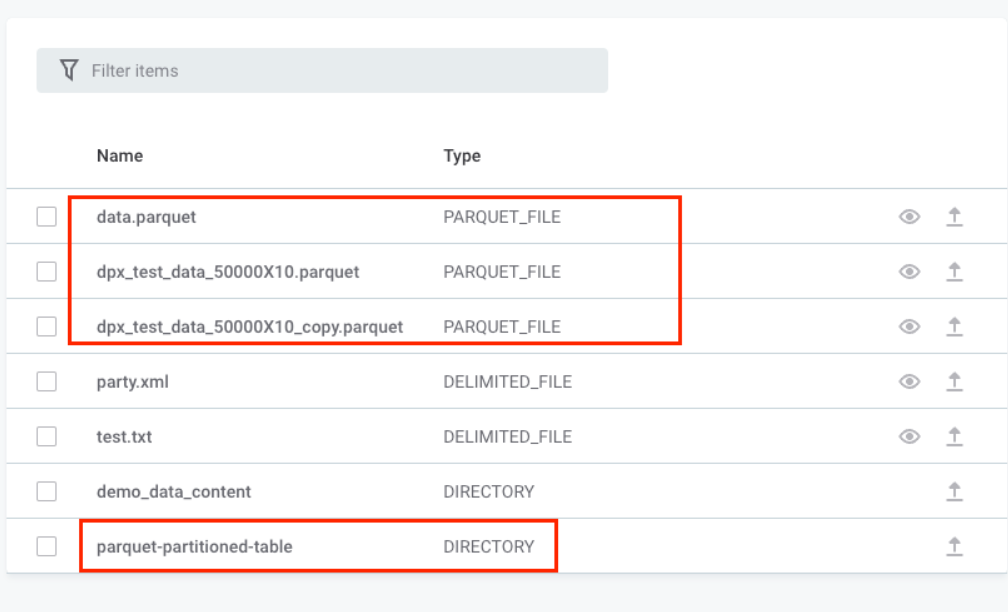Click upload icon for parquet-partitioned-table
The height and width of the screenshot is (612, 1008).
pyautogui.click(x=954, y=546)
